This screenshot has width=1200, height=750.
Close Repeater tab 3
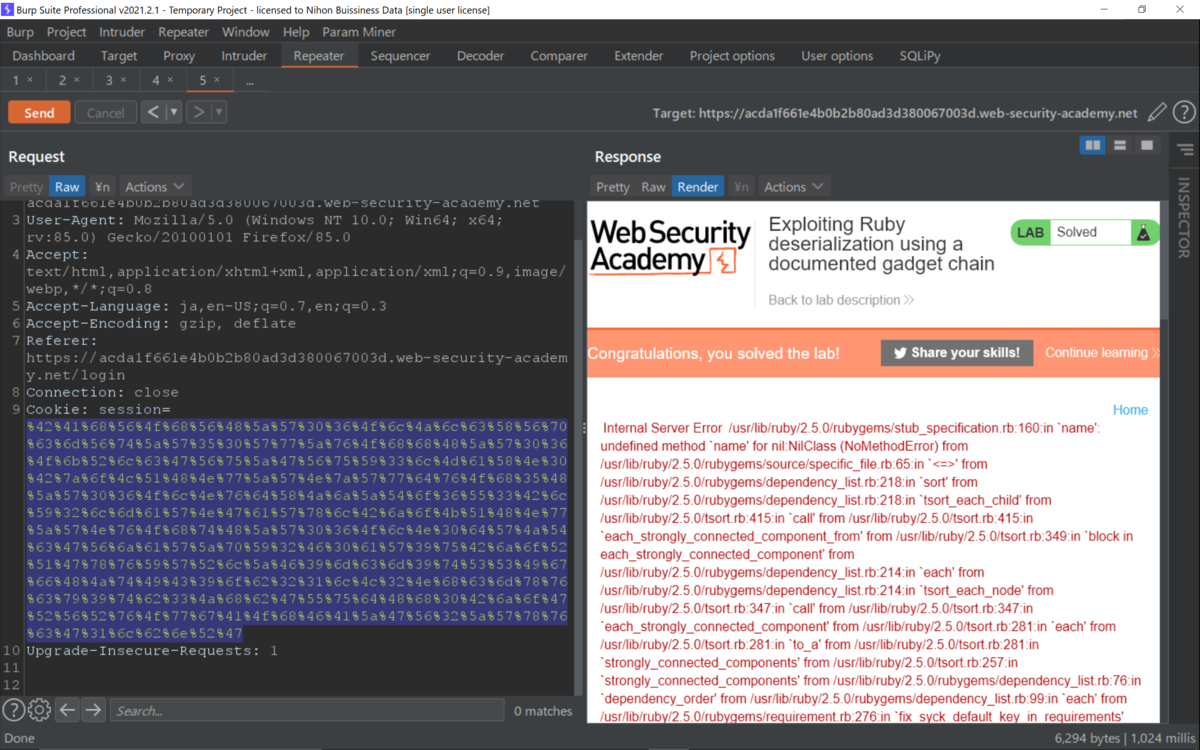point(123,80)
